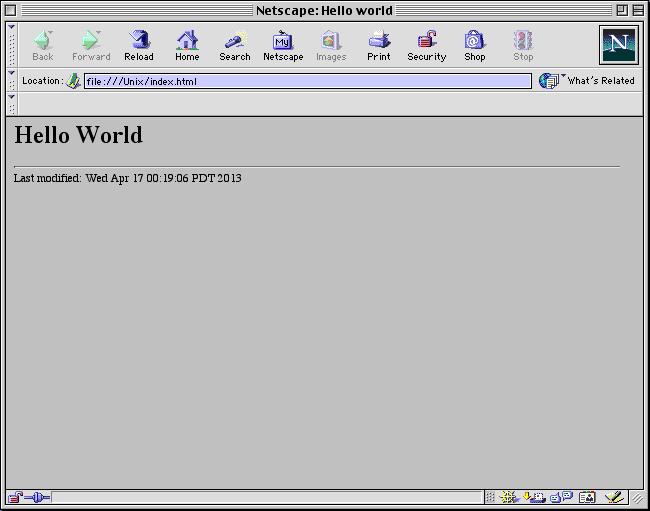Go back with the Back toolbar button
The height and width of the screenshot is (511, 650).
click(x=43, y=46)
